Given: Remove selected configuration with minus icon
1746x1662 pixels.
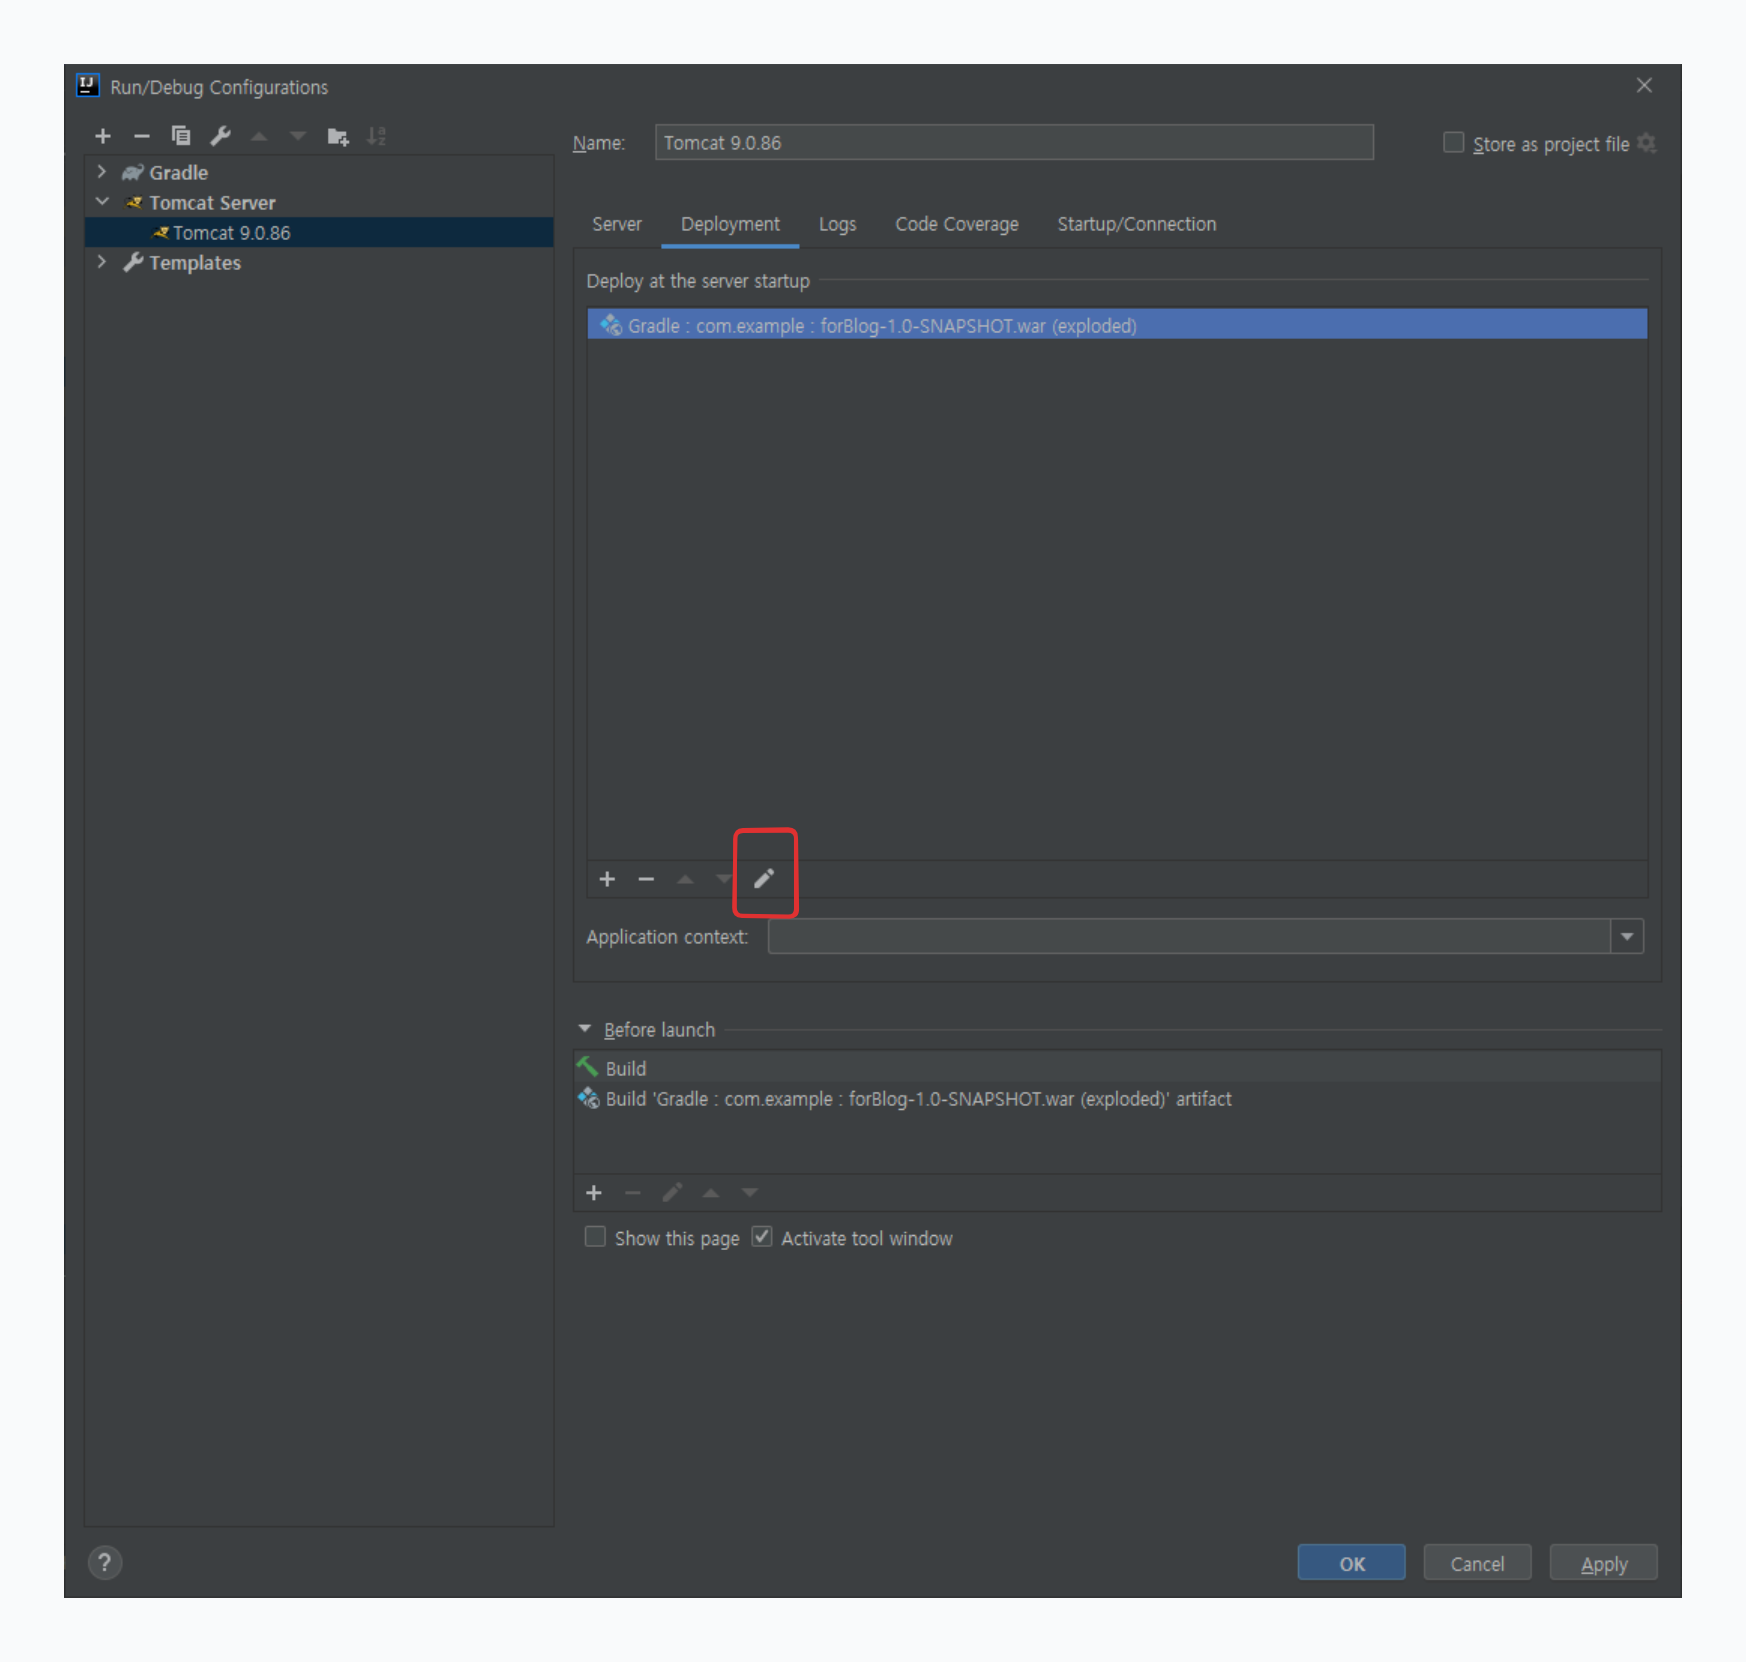Looking at the screenshot, I should pos(142,136).
